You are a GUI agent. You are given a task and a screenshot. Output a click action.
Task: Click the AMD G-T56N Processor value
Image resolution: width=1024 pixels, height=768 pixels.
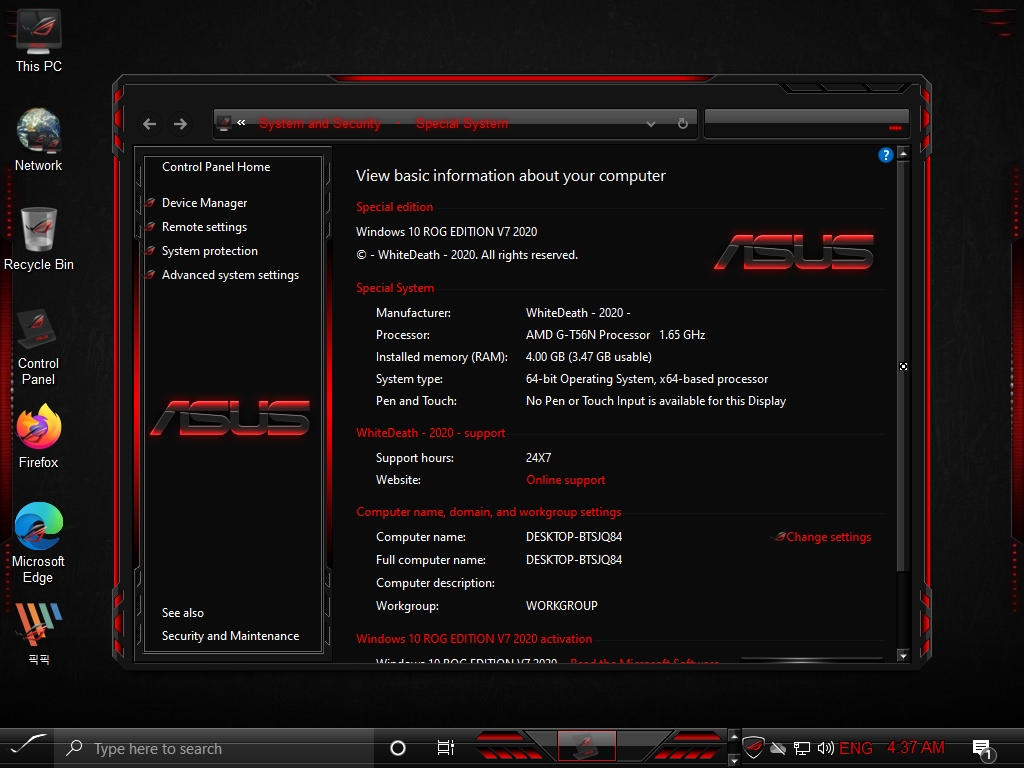point(615,335)
